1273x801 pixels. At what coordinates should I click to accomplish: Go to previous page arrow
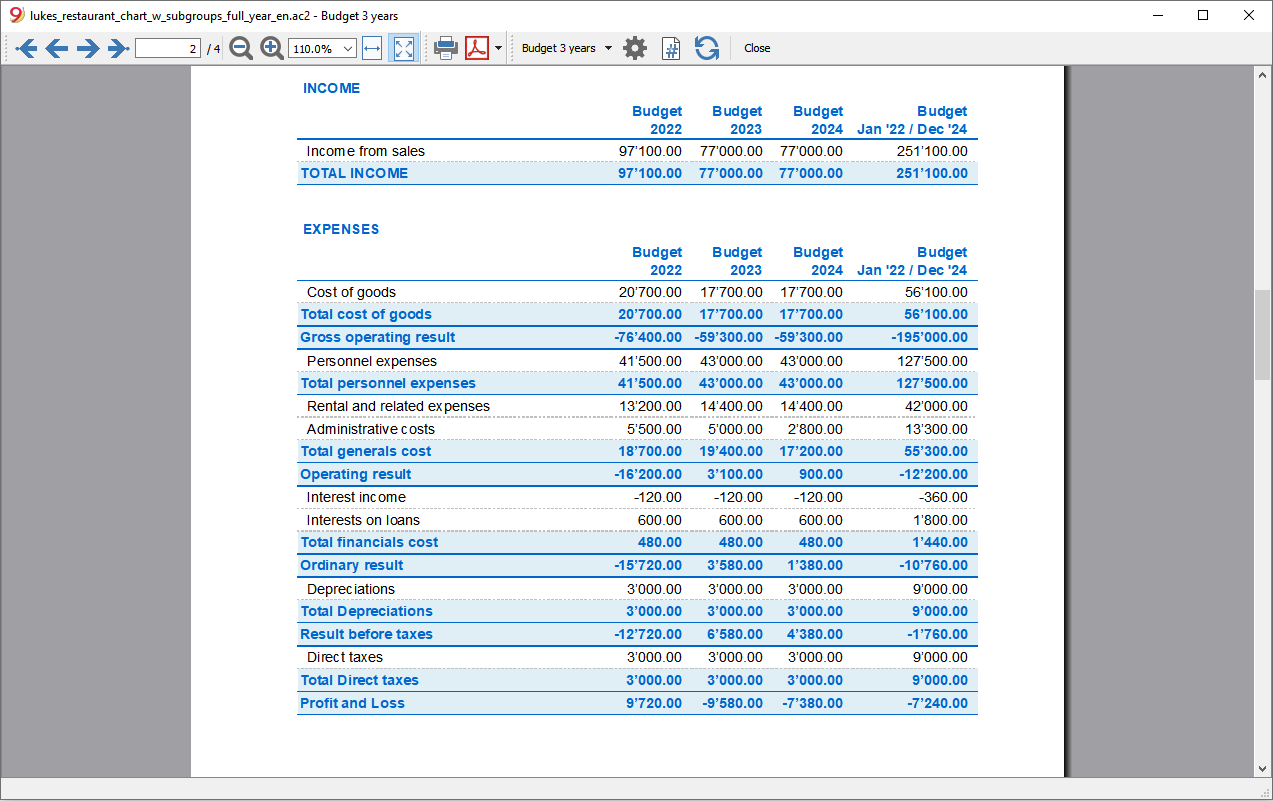pyautogui.click(x=57, y=48)
